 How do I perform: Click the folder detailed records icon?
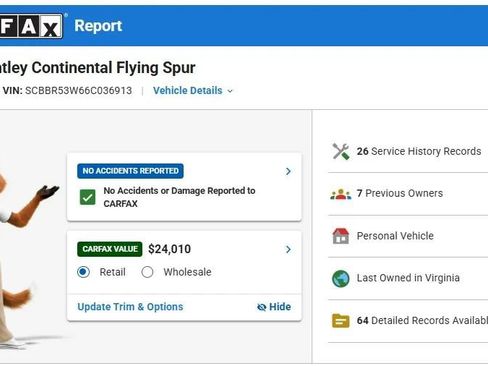click(x=341, y=321)
